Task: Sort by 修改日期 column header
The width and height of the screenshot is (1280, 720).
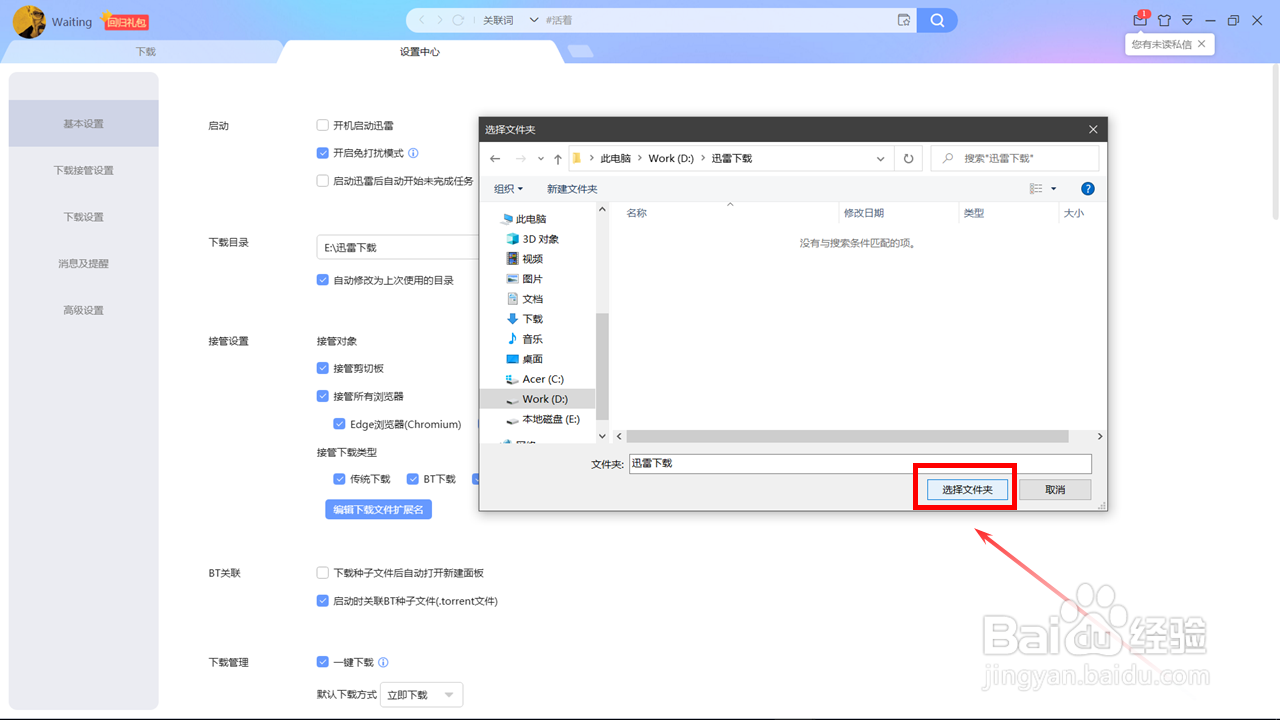Action: 864,213
